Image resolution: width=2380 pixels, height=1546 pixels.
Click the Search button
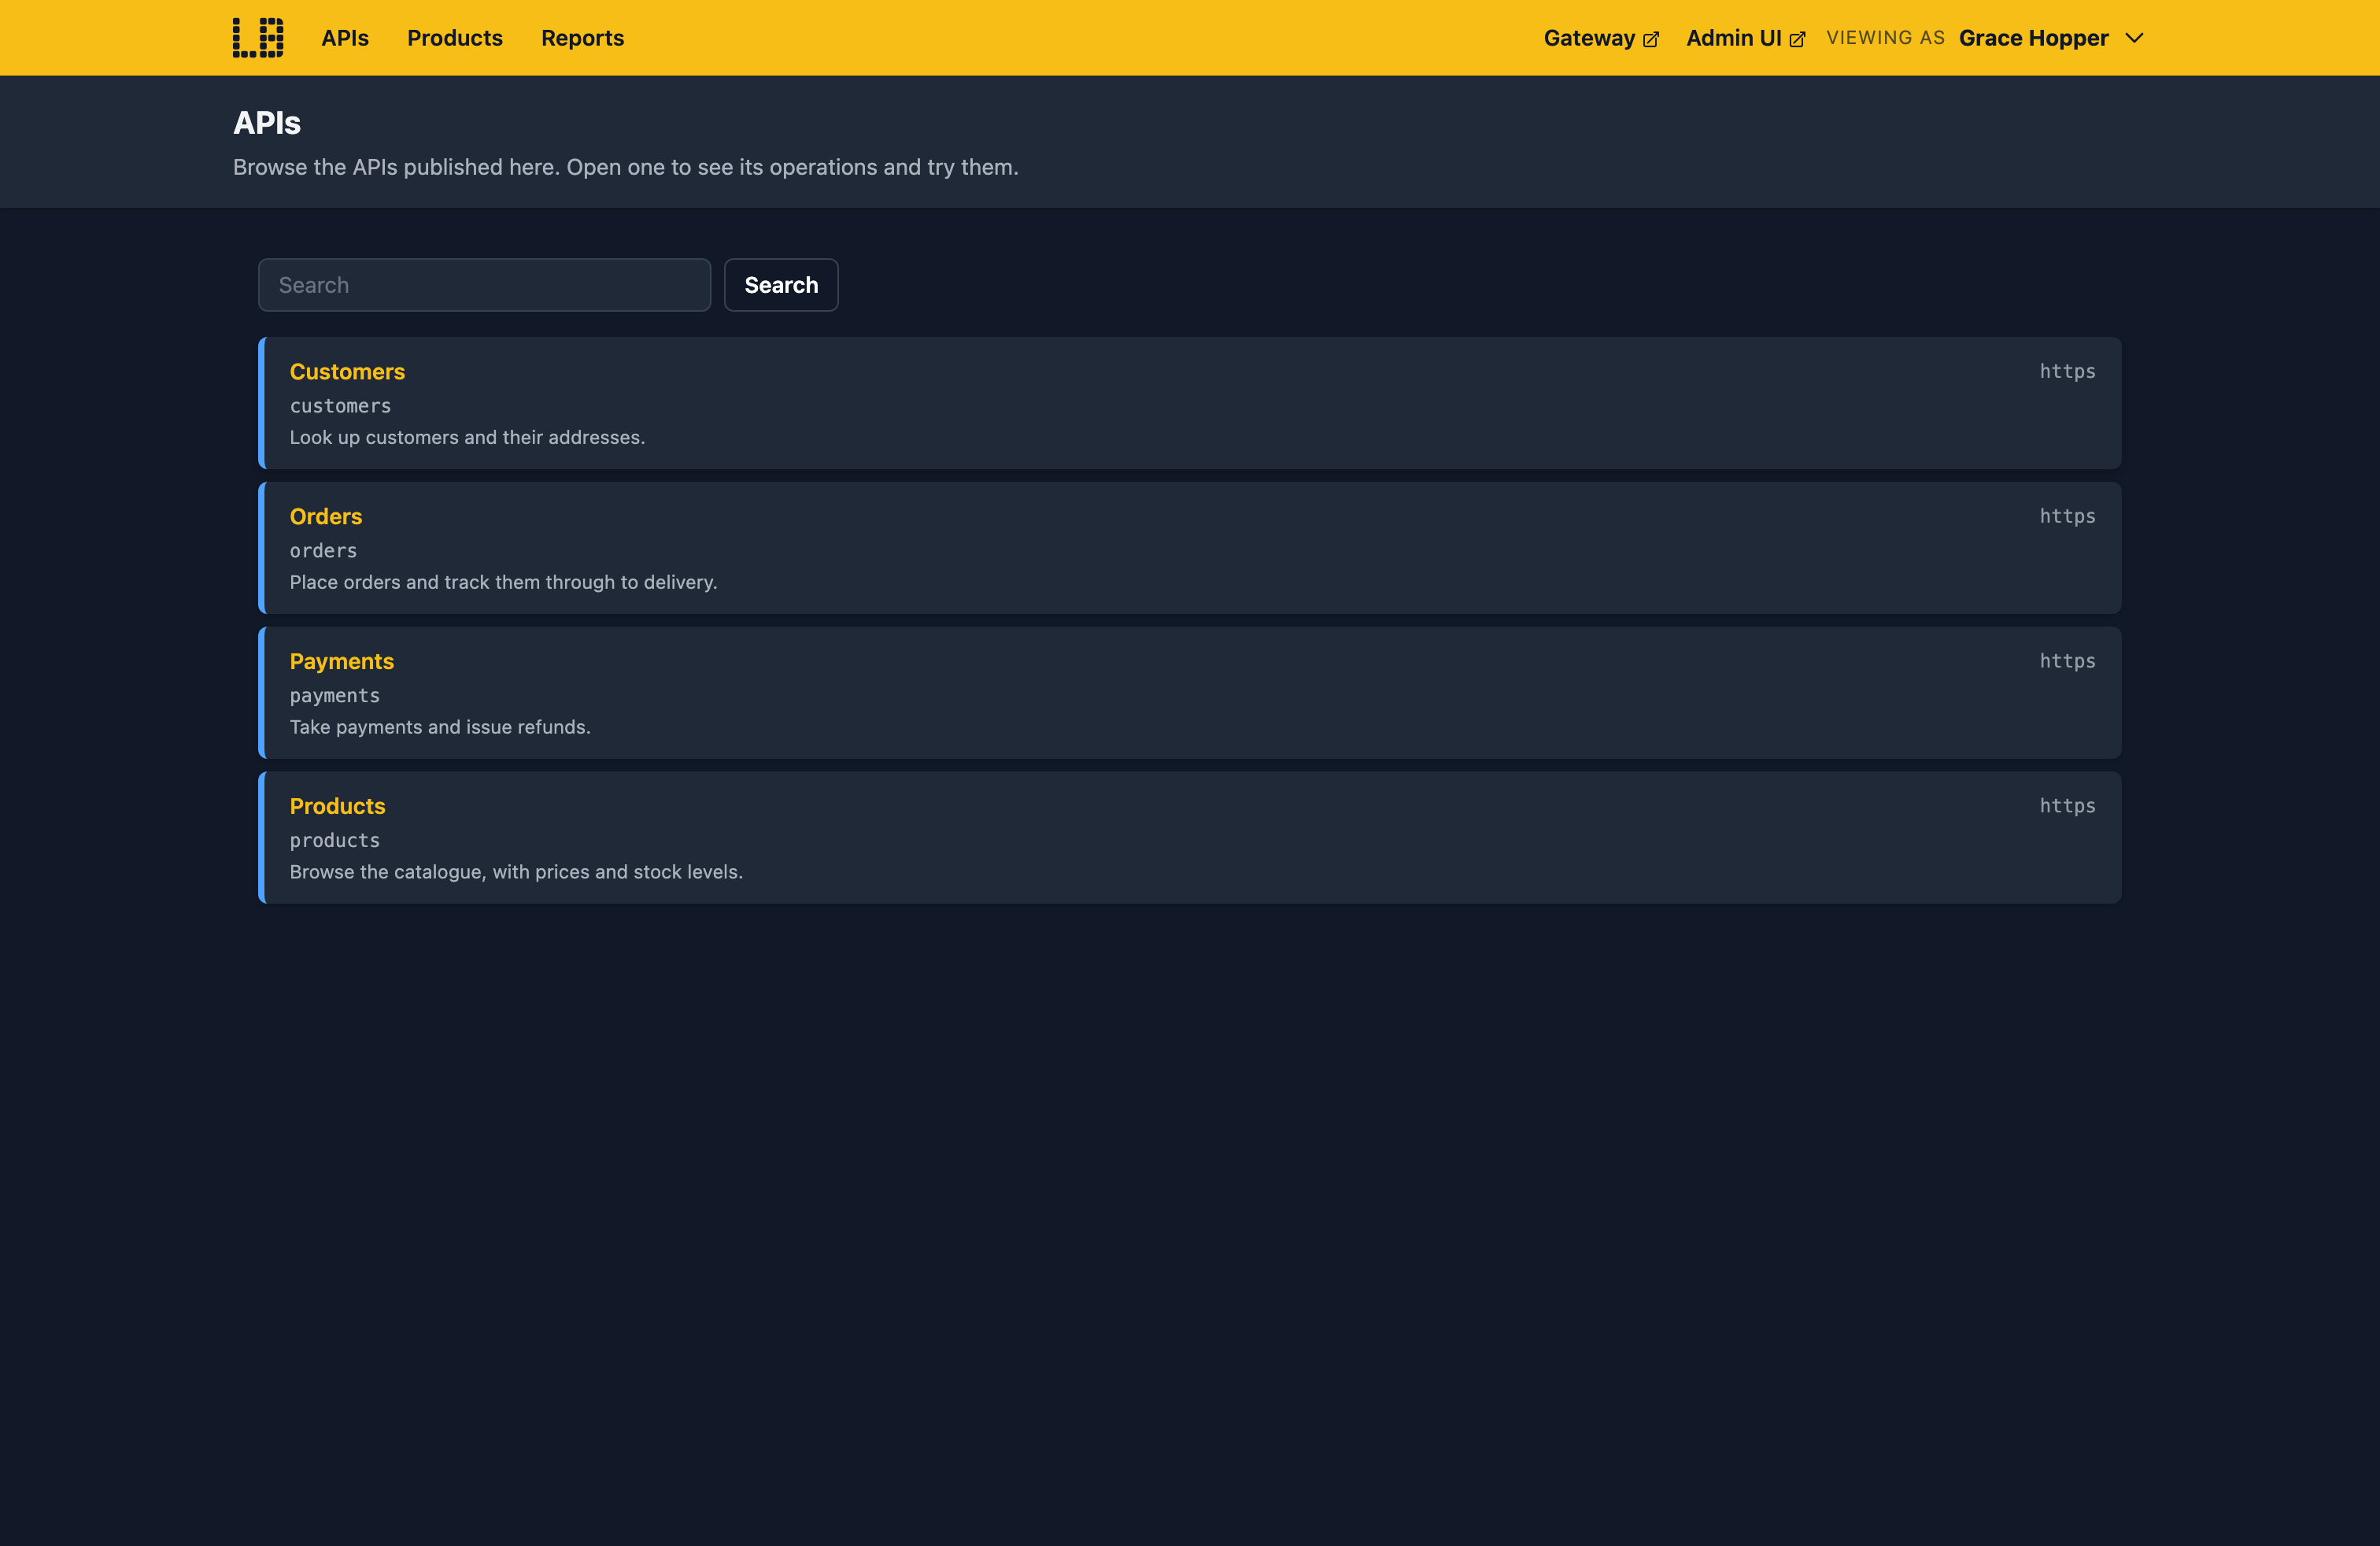[781, 285]
